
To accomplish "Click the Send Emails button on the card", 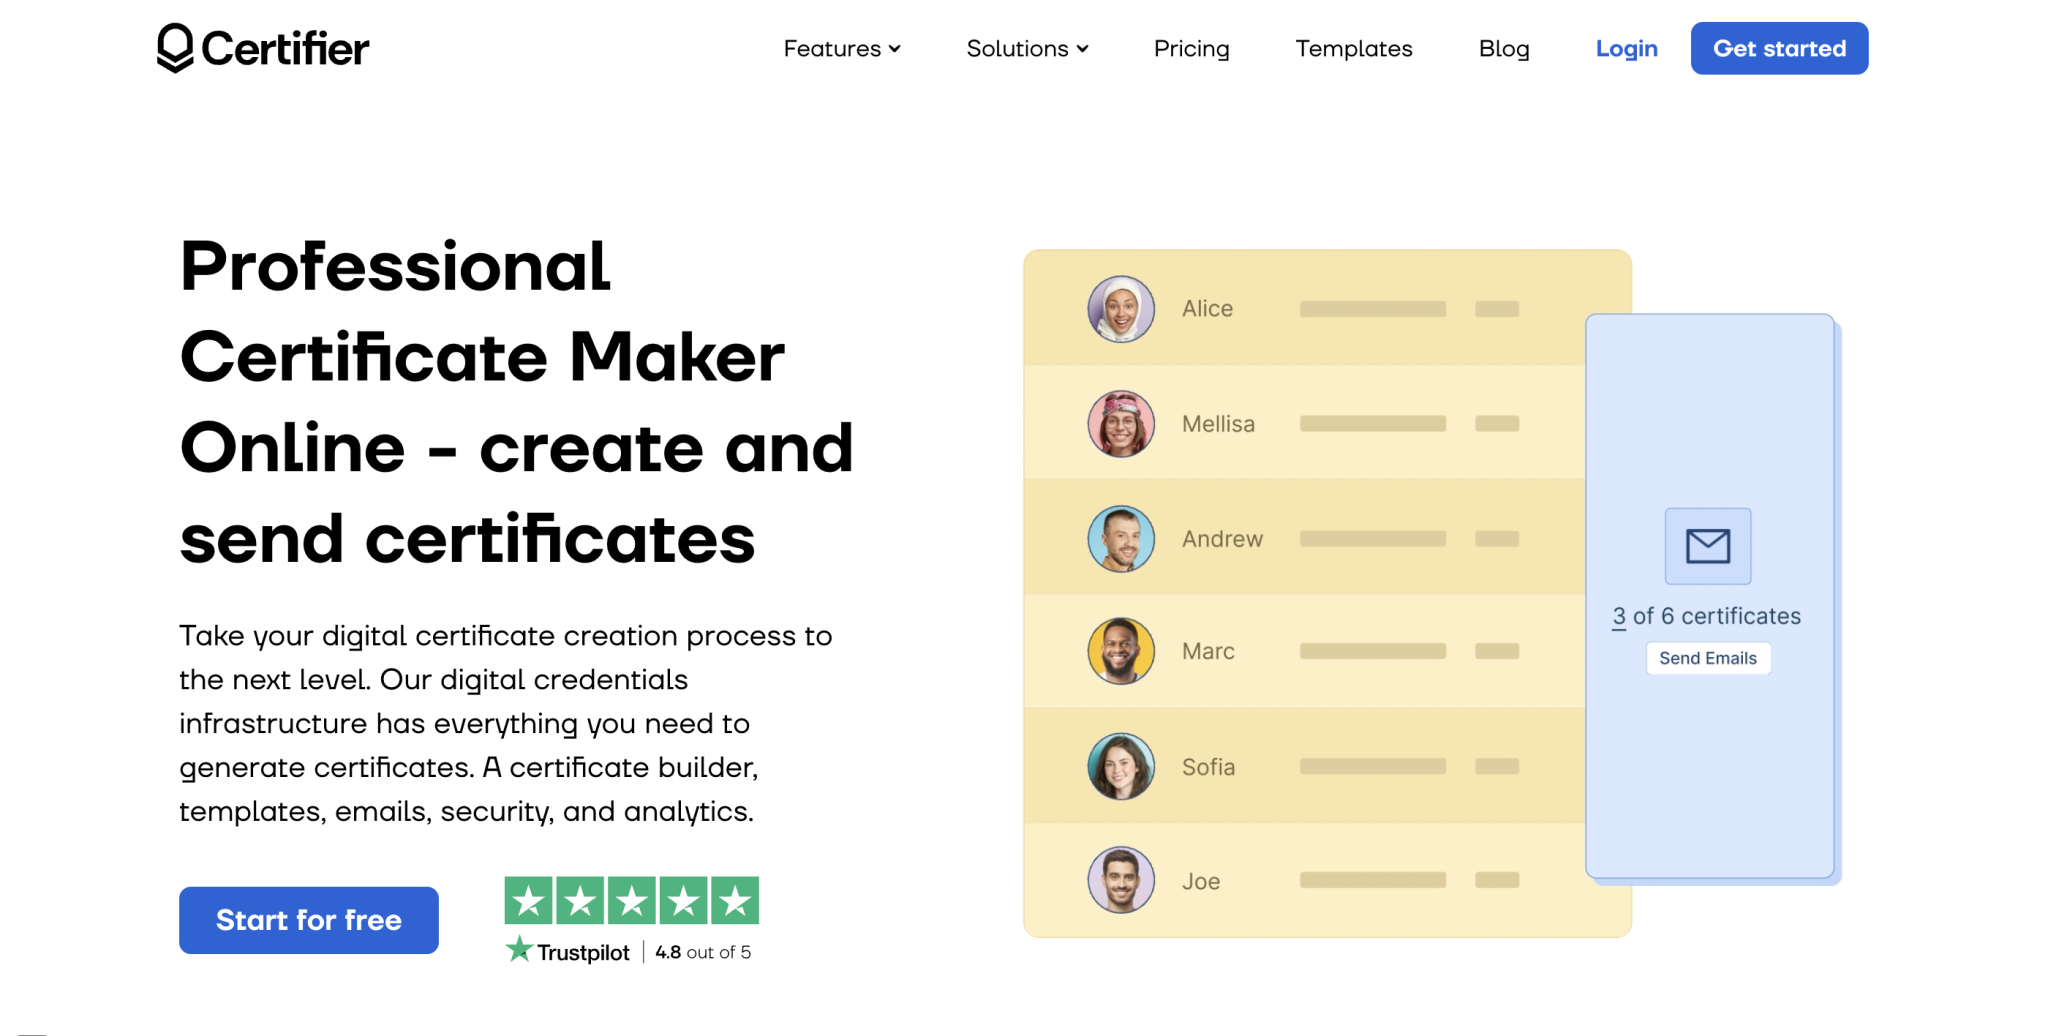I will tap(1708, 658).
